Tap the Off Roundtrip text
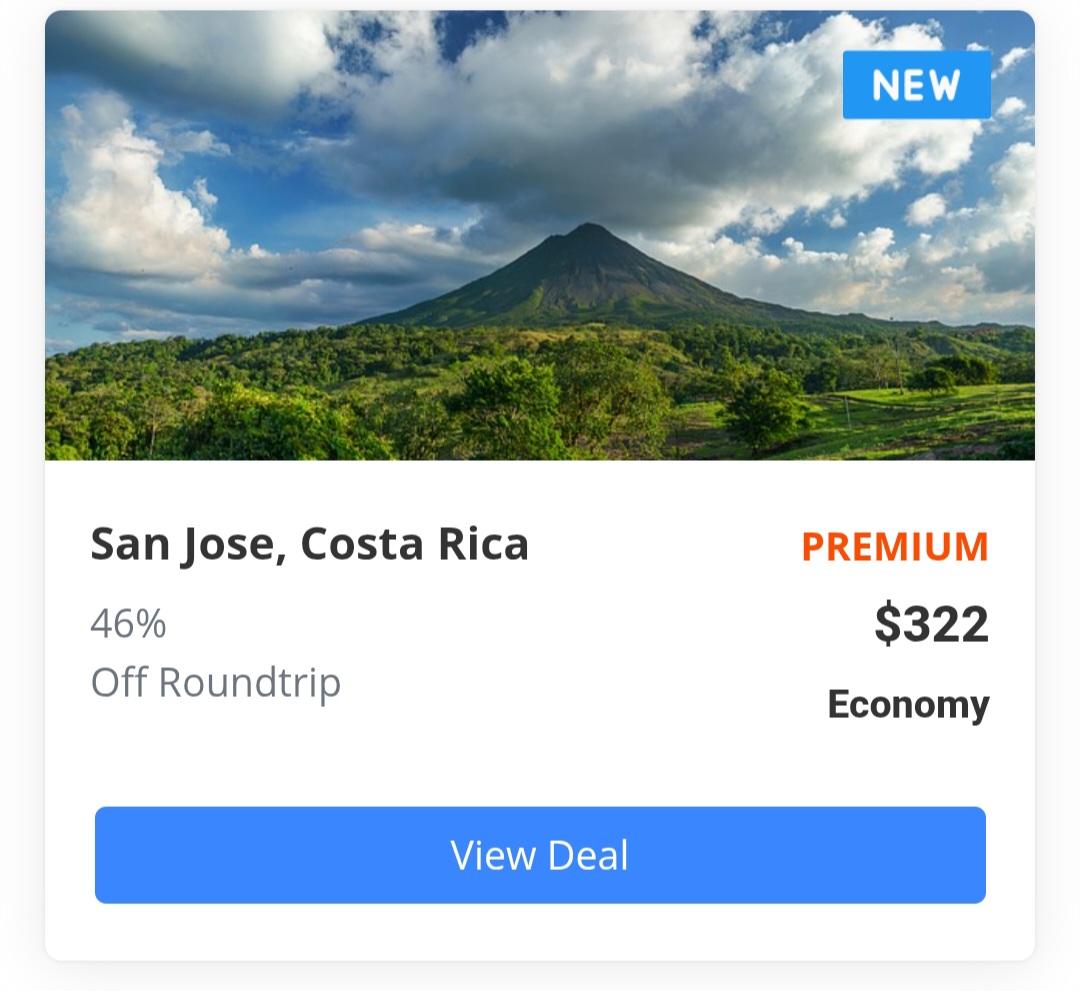The image size is (1080, 991). [x=216, y=683]
